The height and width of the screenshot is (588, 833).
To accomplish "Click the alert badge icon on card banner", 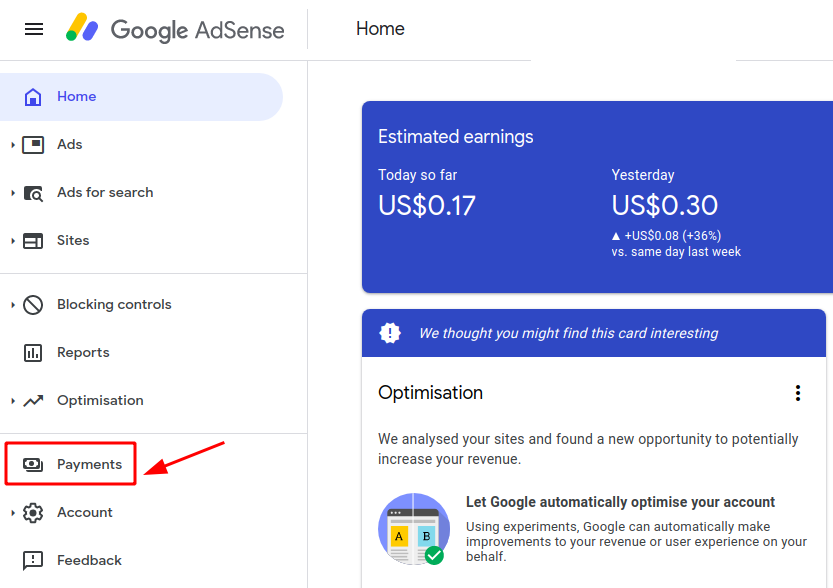I will tap(390, 333).
